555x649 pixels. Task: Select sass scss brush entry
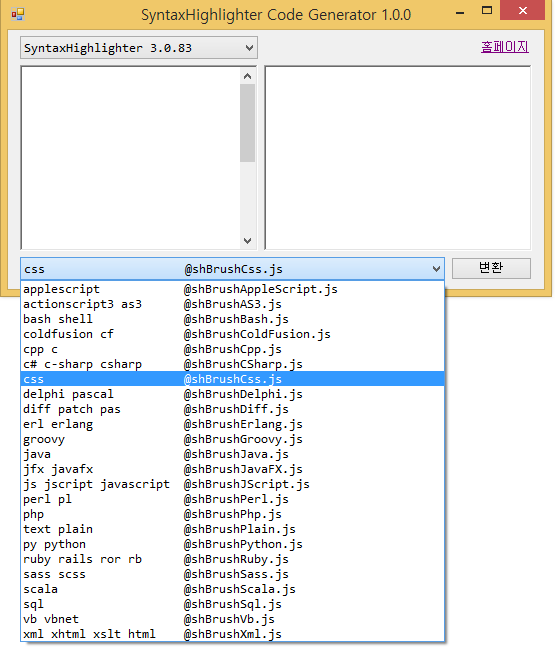pyautogui.click(x=232, y=574)
